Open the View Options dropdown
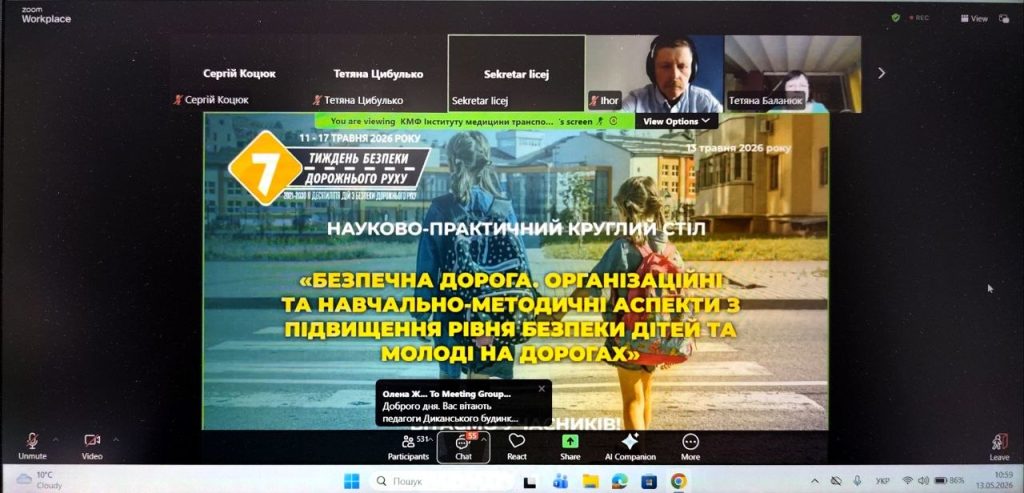 (676, 121)
